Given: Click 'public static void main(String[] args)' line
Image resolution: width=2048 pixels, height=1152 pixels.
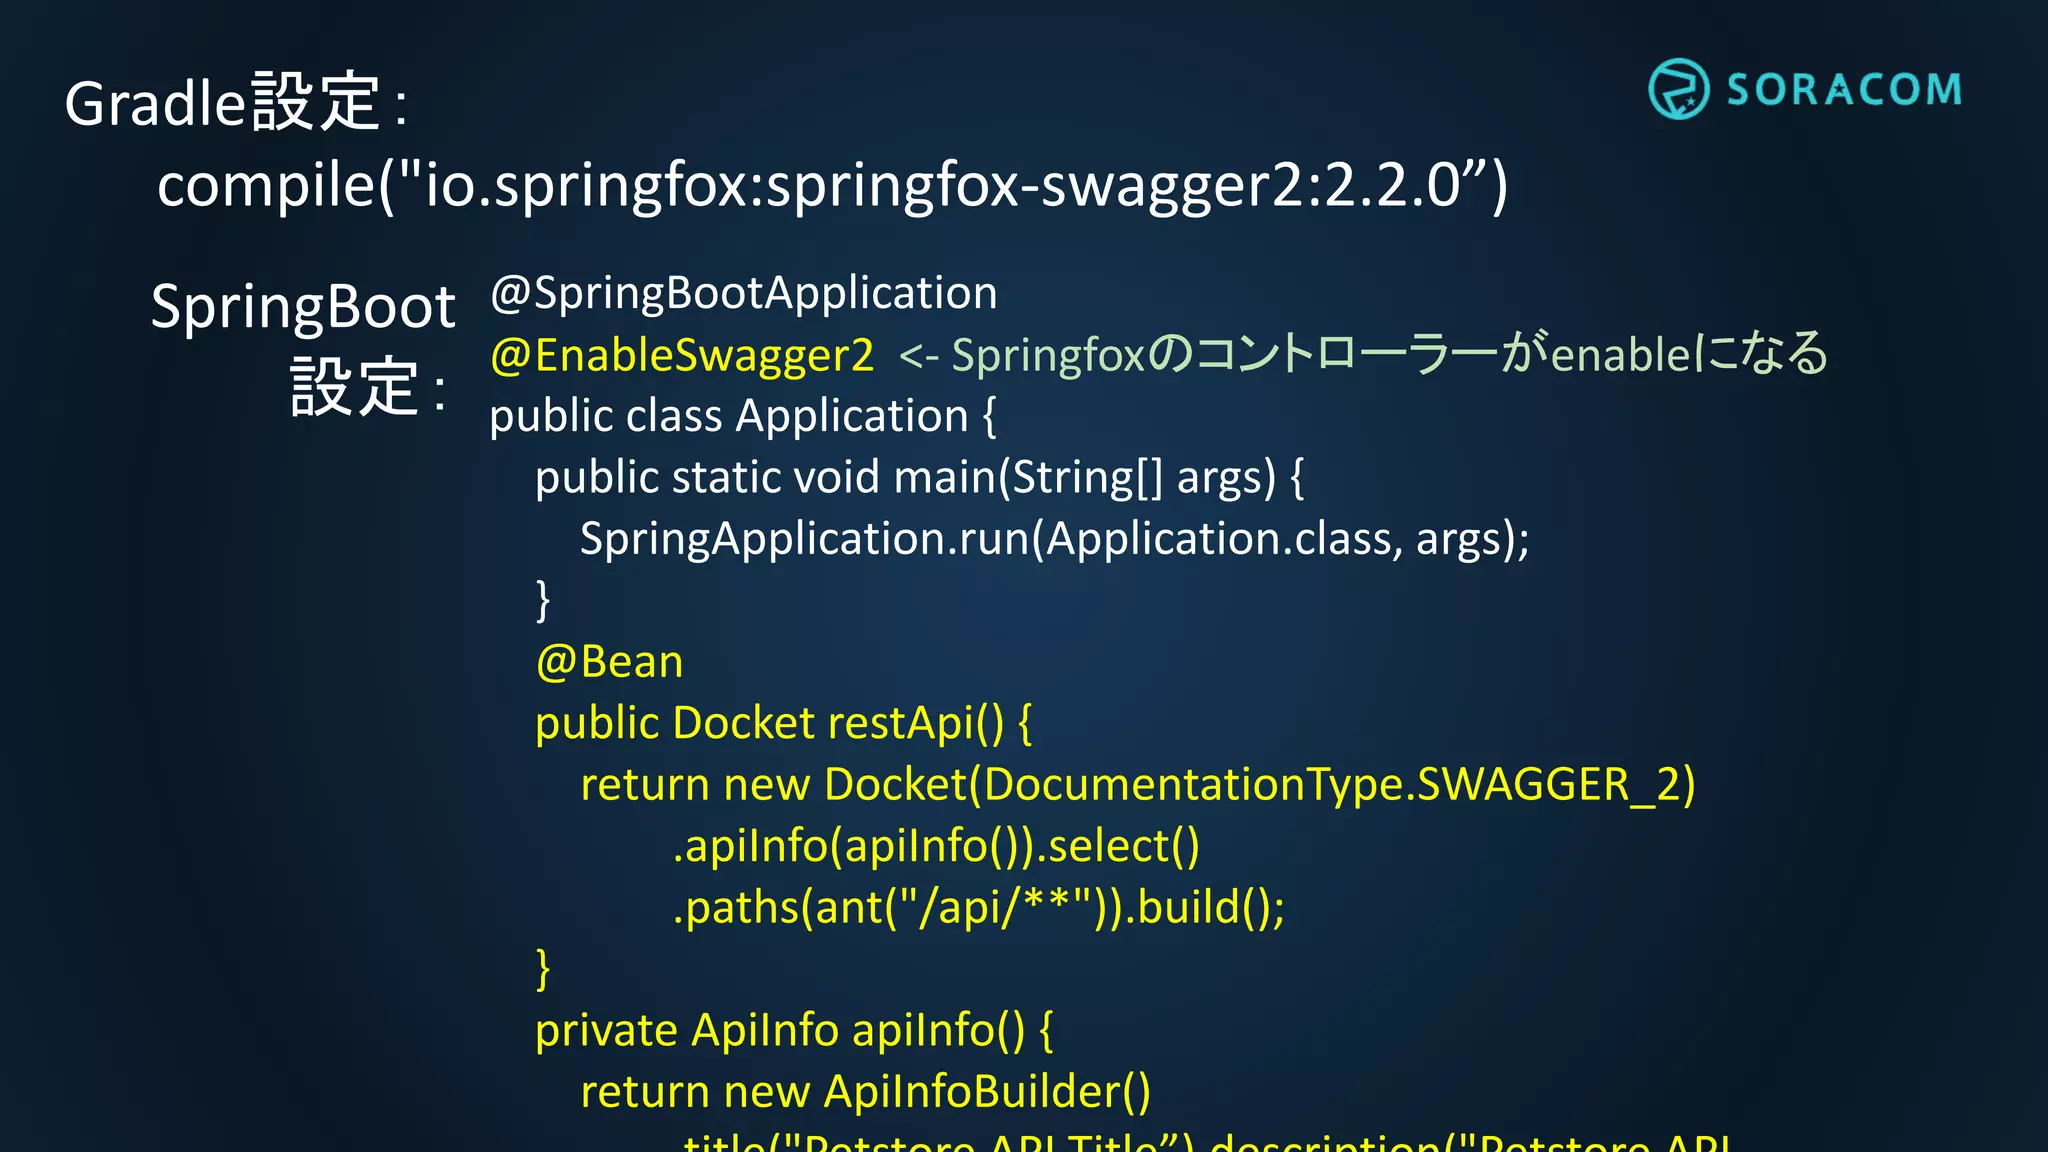Looking at the screenshot, I should [x=920, y=478].
